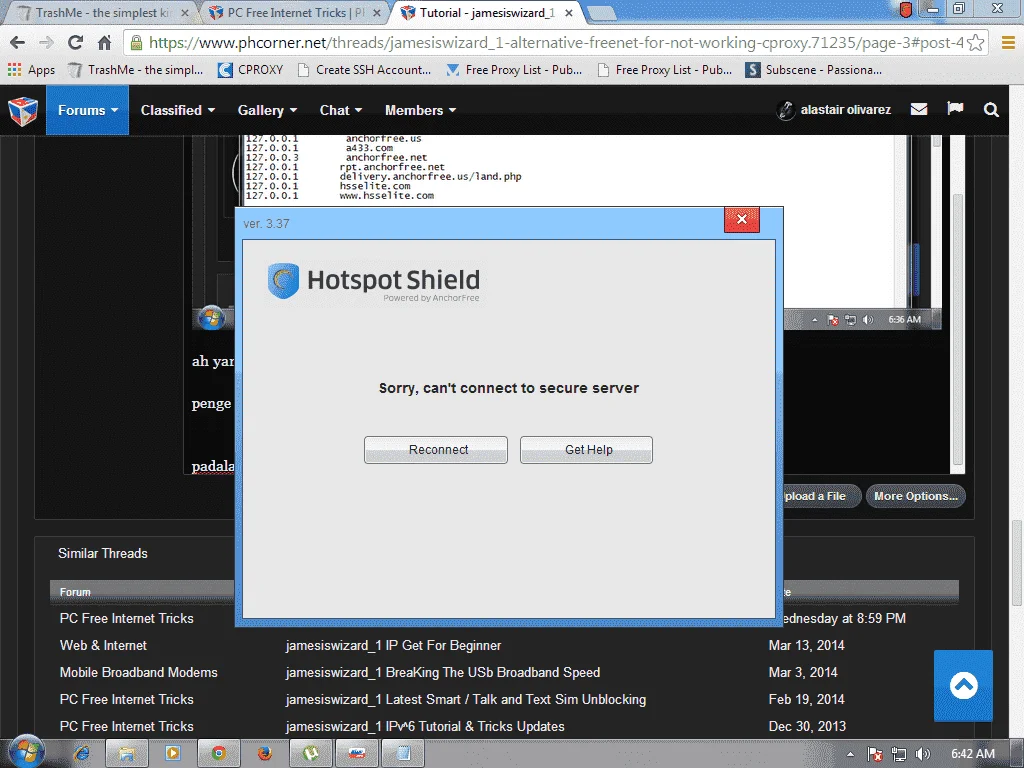Image resolution: width=1024 pixels, height=768 pixels.
Task: Jump to top with blue arrow button
Action: click(x=963, y=686)
